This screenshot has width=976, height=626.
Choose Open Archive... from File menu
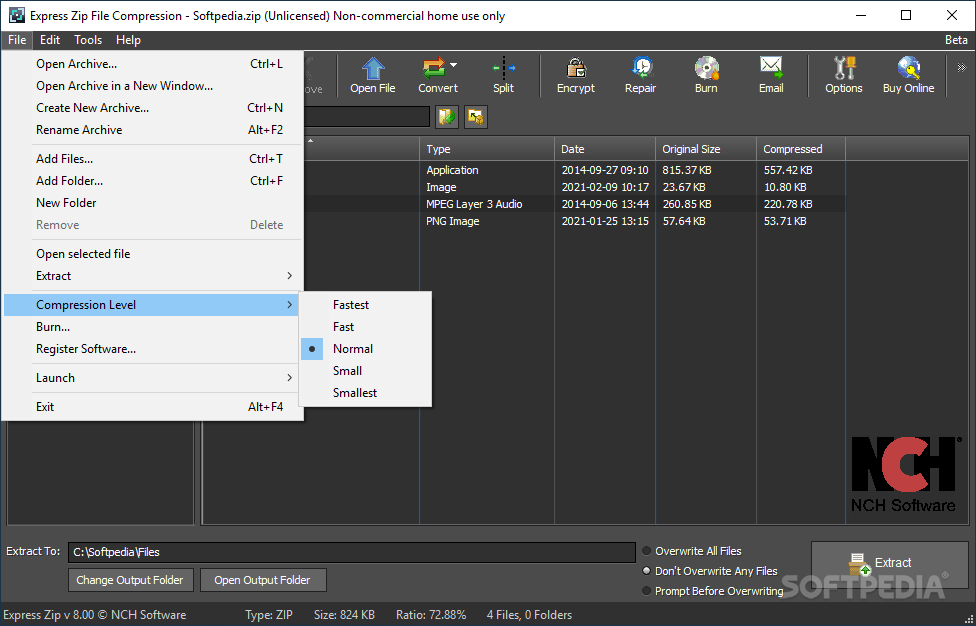coord(152,64)
